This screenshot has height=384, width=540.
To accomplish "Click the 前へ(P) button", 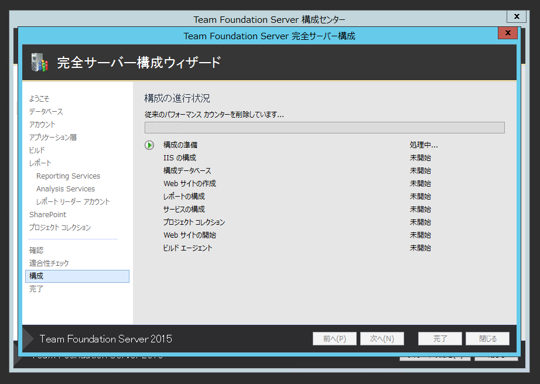I will click(x=334, y=339).
